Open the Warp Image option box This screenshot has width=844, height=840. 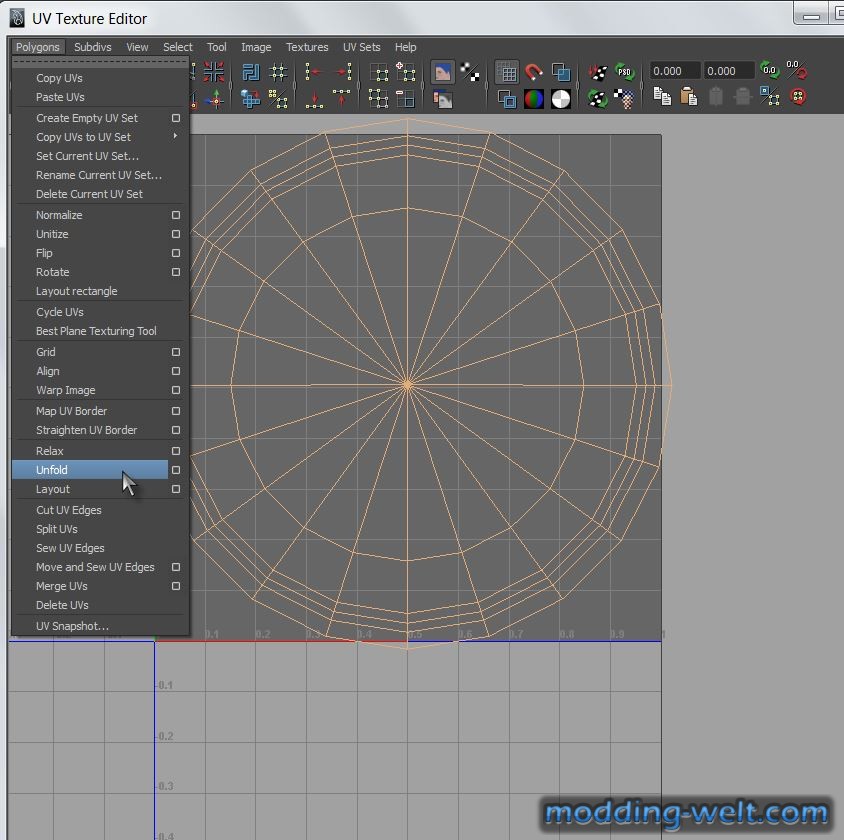pyautogui.click(x=176, y=390)
